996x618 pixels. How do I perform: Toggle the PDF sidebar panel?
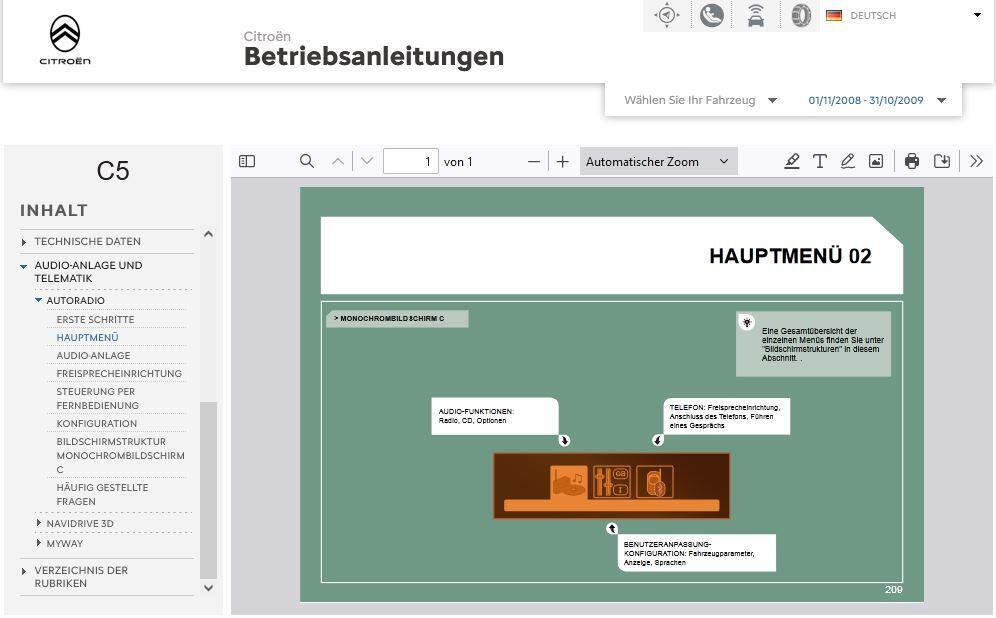[x=247, y=161]
